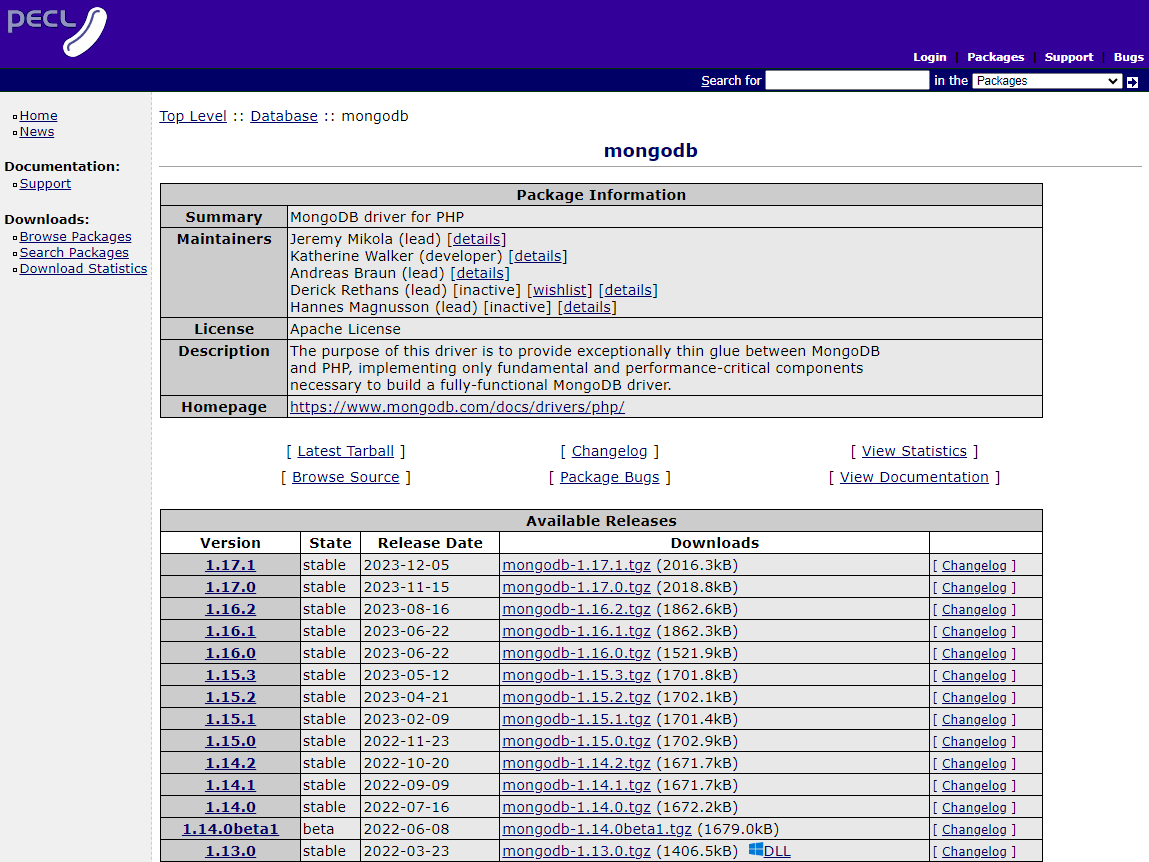The height and width of the screenshot is (862, 1149).
Task: Click the PECL logo
Action: point(57,31)
